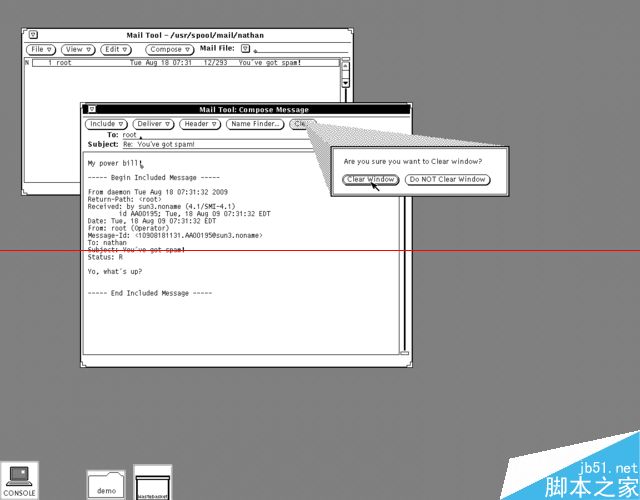The height and width of the screenshot is (500, 640).
Task: Open the File menu in Mail Tool
Action: (41, 49)
